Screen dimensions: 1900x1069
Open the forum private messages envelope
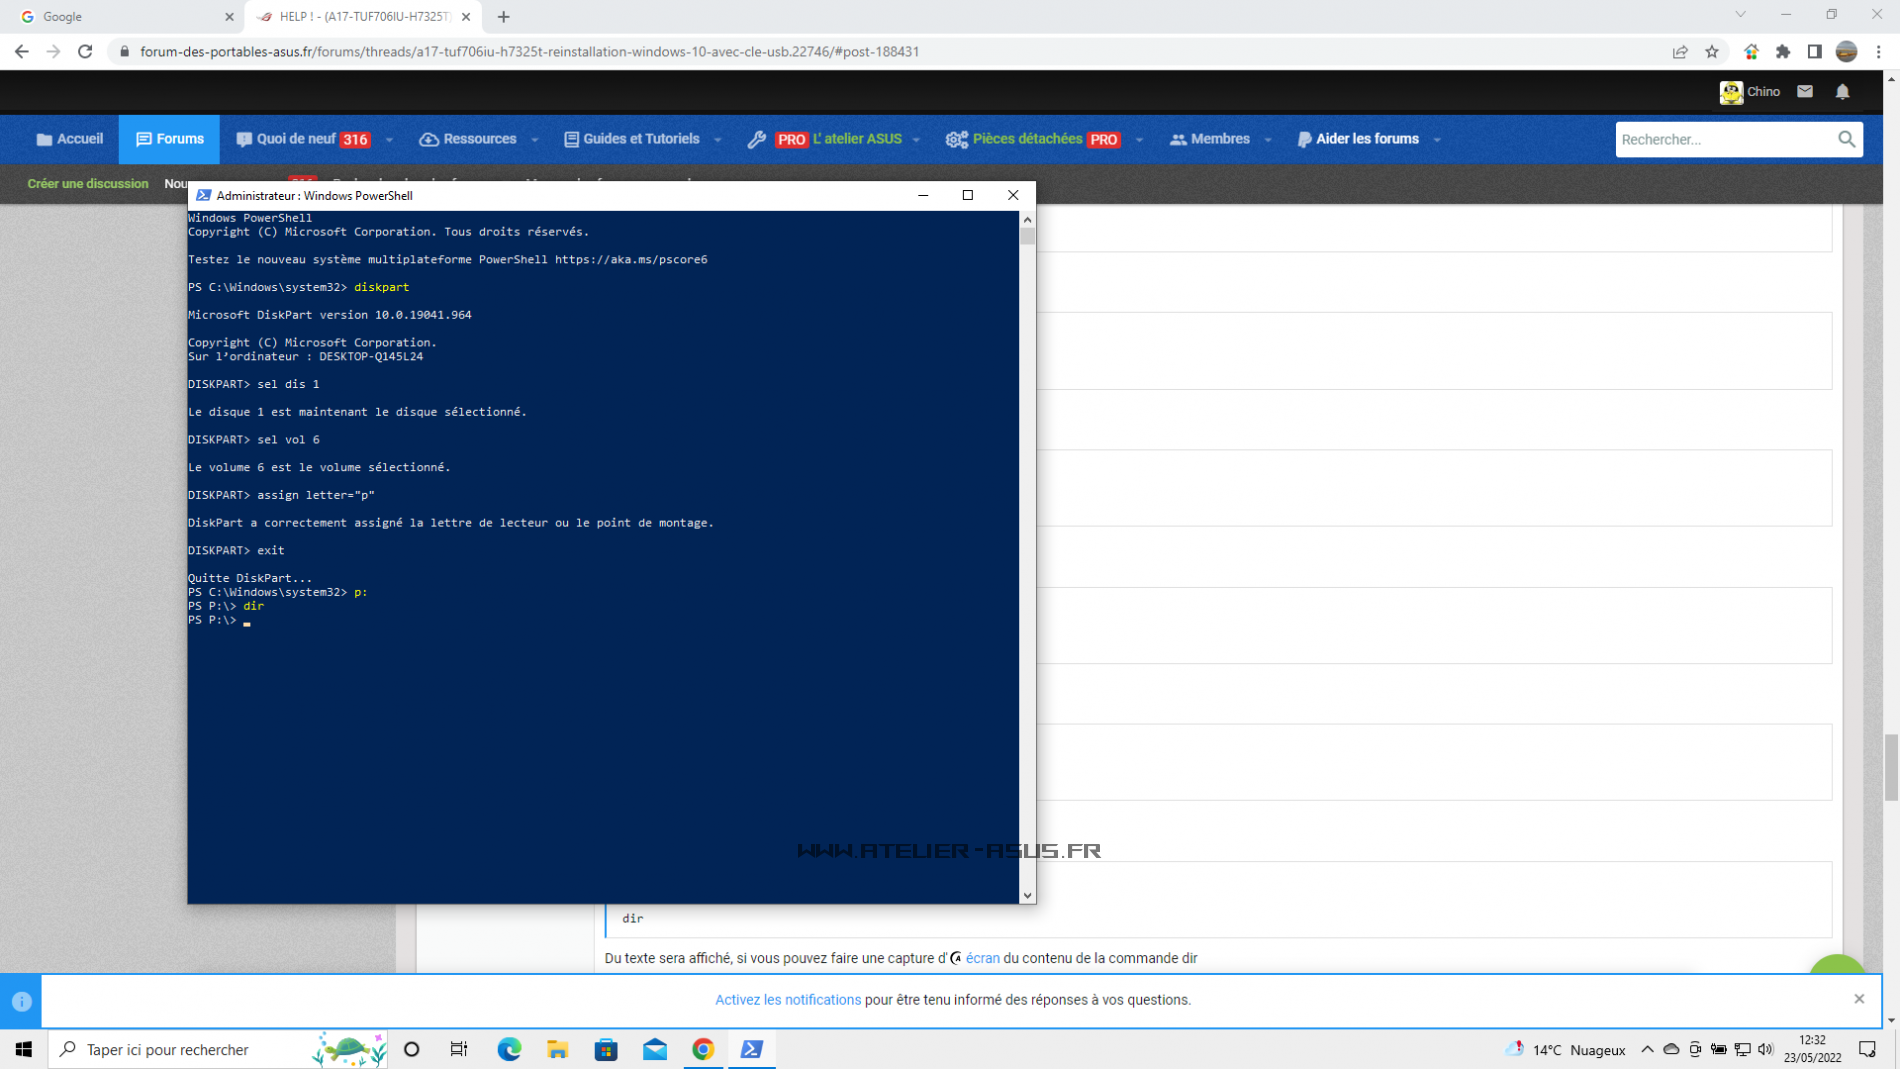(1805, 91)
